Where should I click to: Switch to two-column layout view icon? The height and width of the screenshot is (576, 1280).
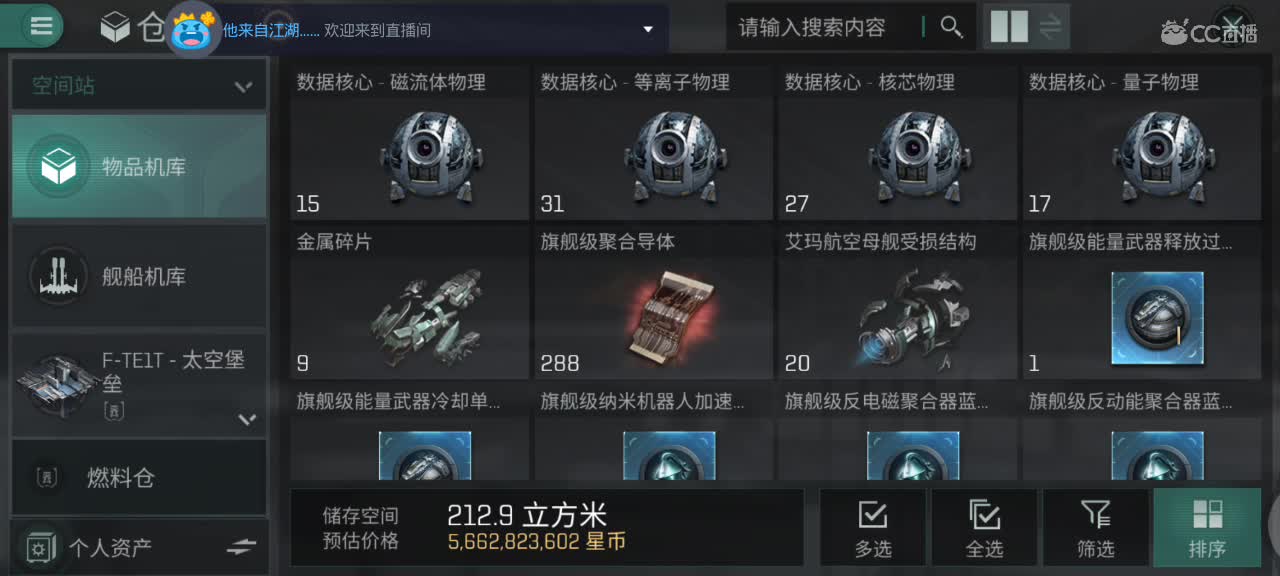pos(1009,27)
